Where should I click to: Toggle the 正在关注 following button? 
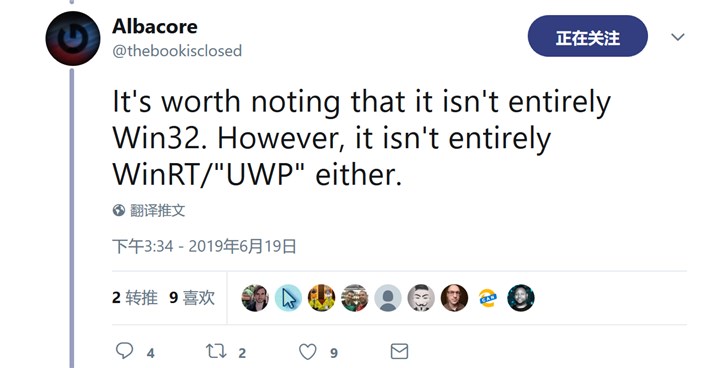click(x=588, y=36)
